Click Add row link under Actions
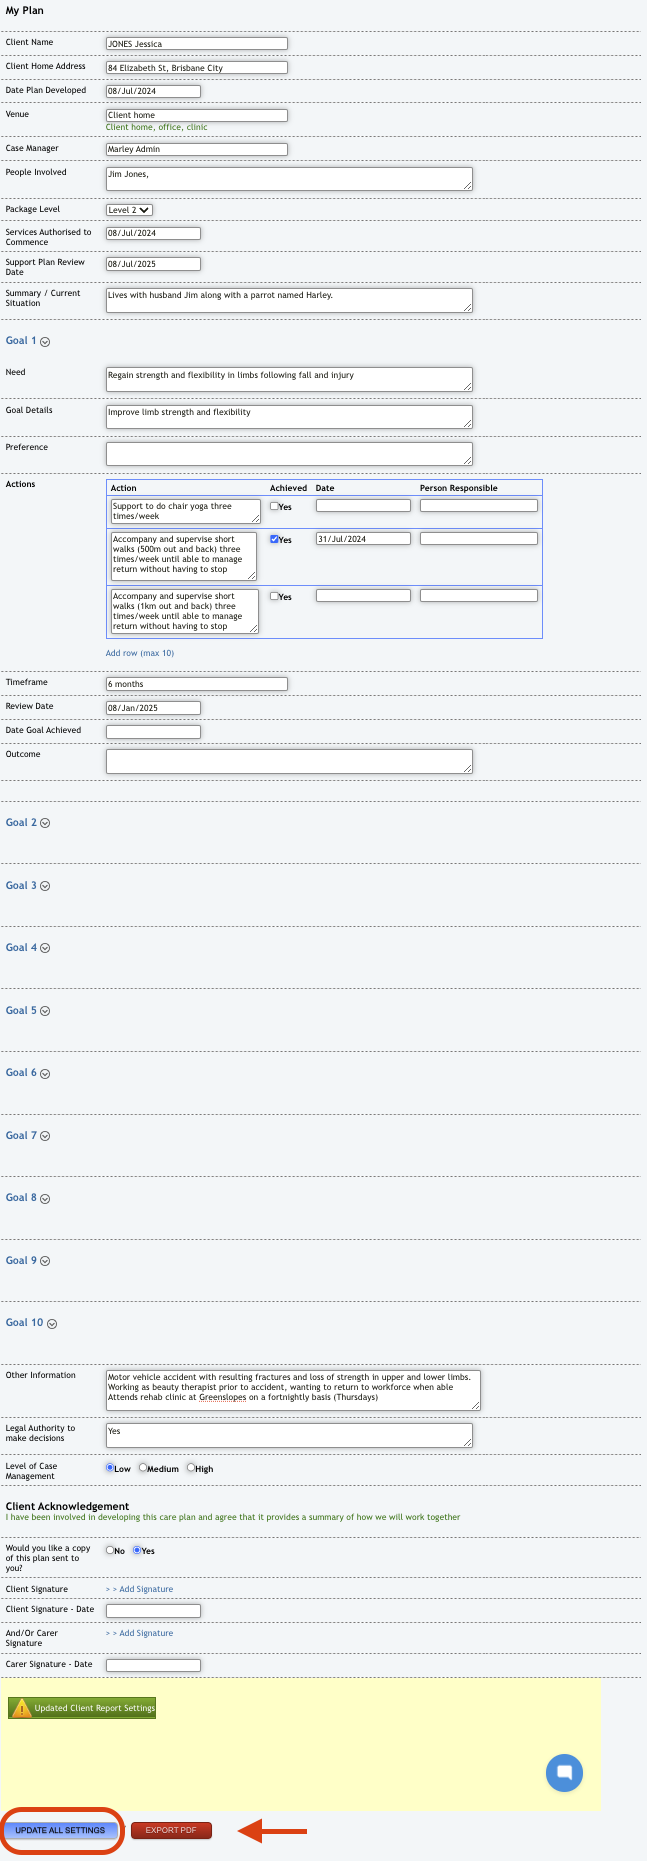Image resolution: width=647 pixels, height=1861 pixels. point(140,653)
